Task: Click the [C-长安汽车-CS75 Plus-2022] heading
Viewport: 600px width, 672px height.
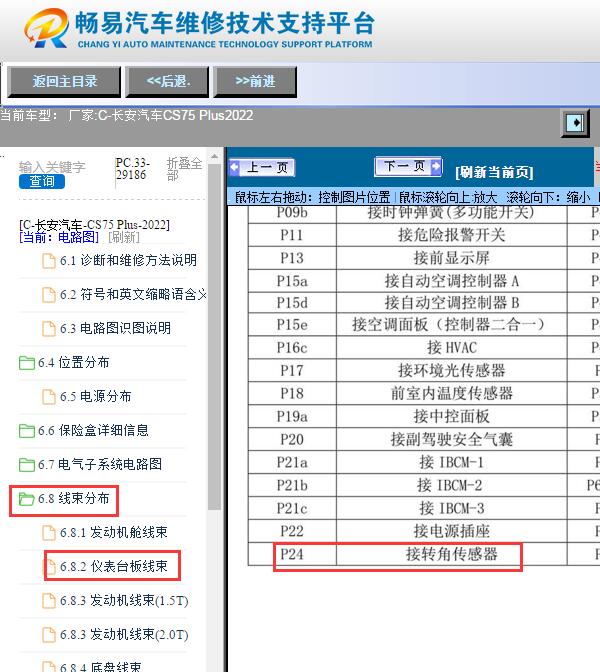Action: click(x=94, y=225)
